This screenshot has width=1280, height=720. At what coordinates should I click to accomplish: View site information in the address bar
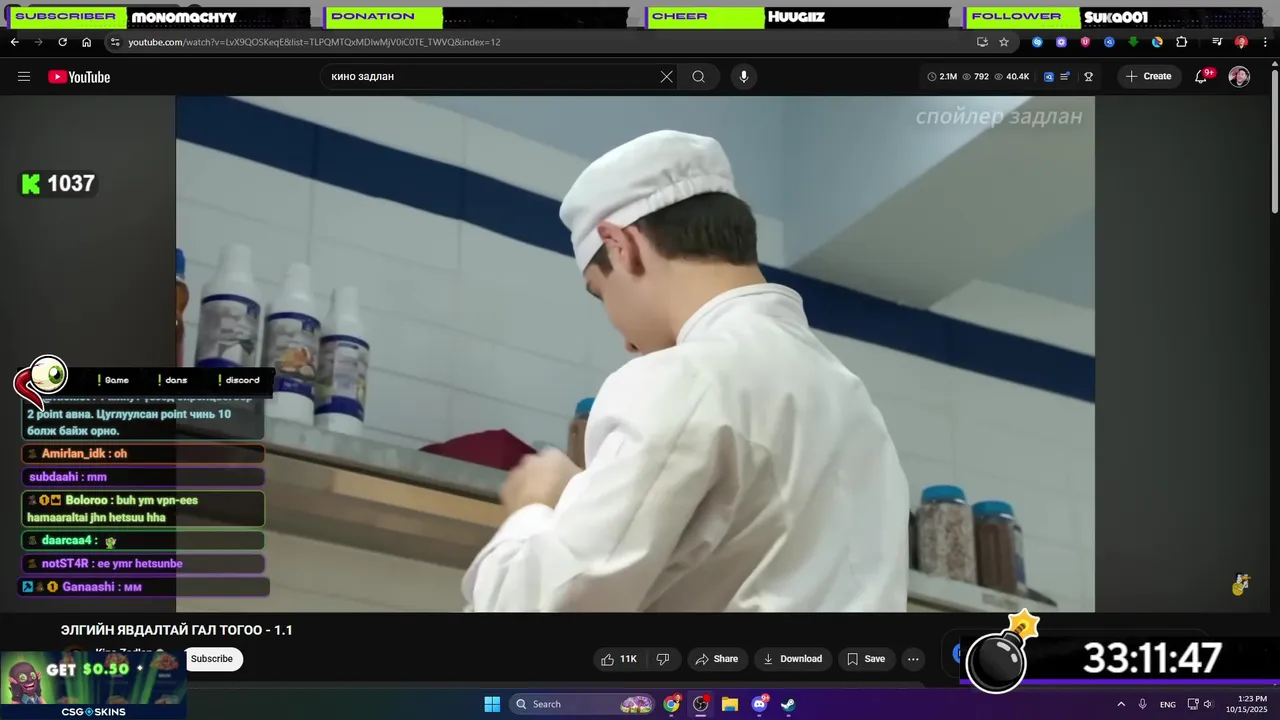(115, 42)
